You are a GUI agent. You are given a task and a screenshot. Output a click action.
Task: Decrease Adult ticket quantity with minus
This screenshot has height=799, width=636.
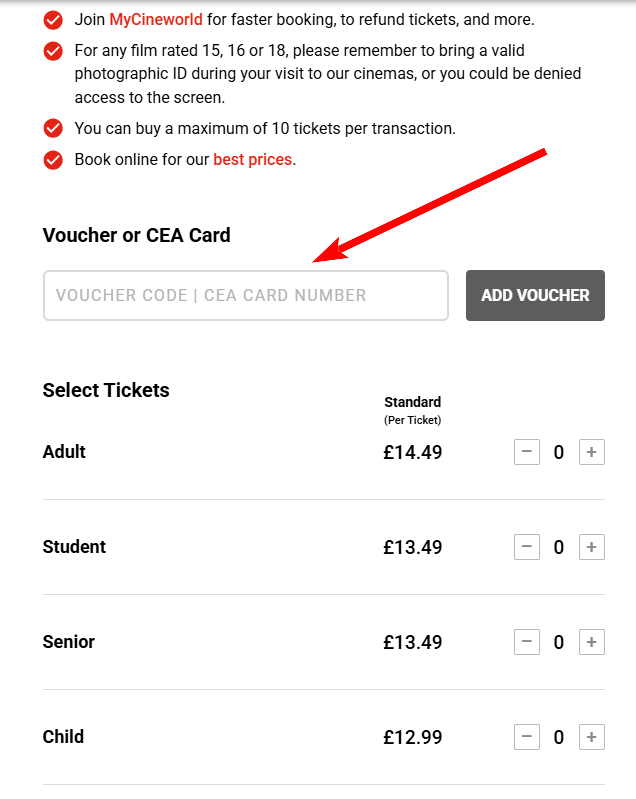coord(527,452)
